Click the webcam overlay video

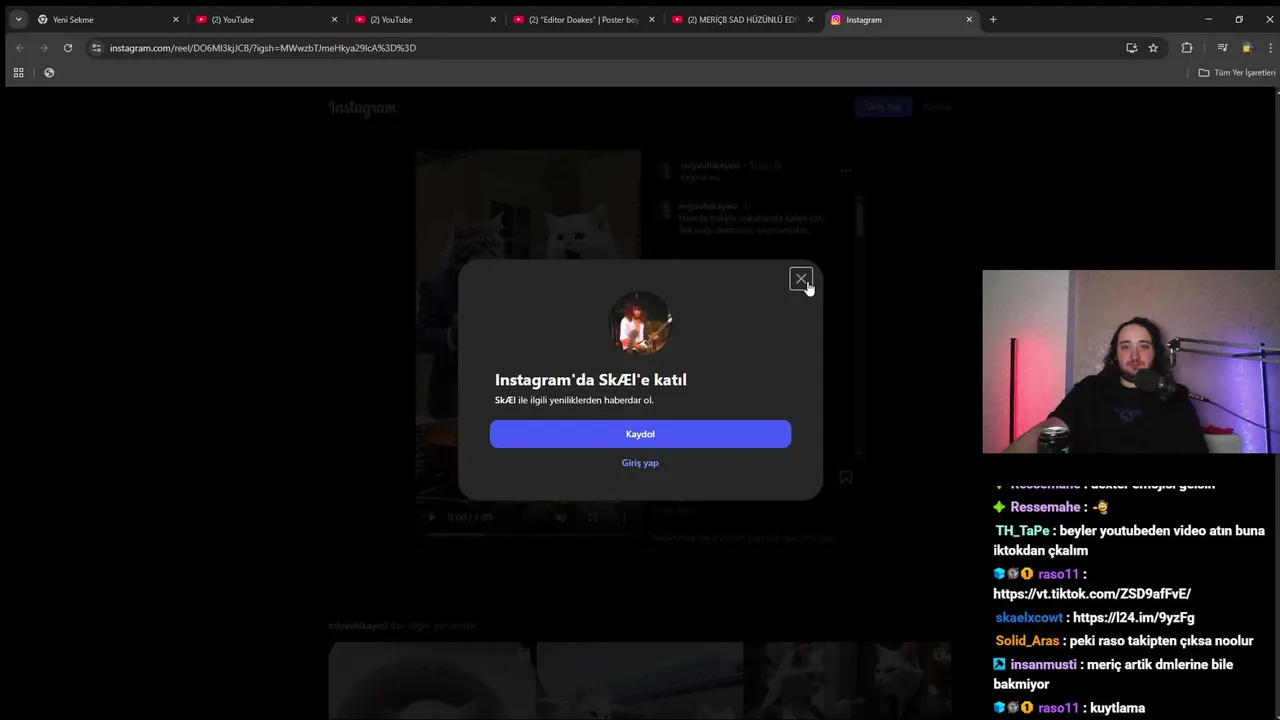[x=1131, y=362]
